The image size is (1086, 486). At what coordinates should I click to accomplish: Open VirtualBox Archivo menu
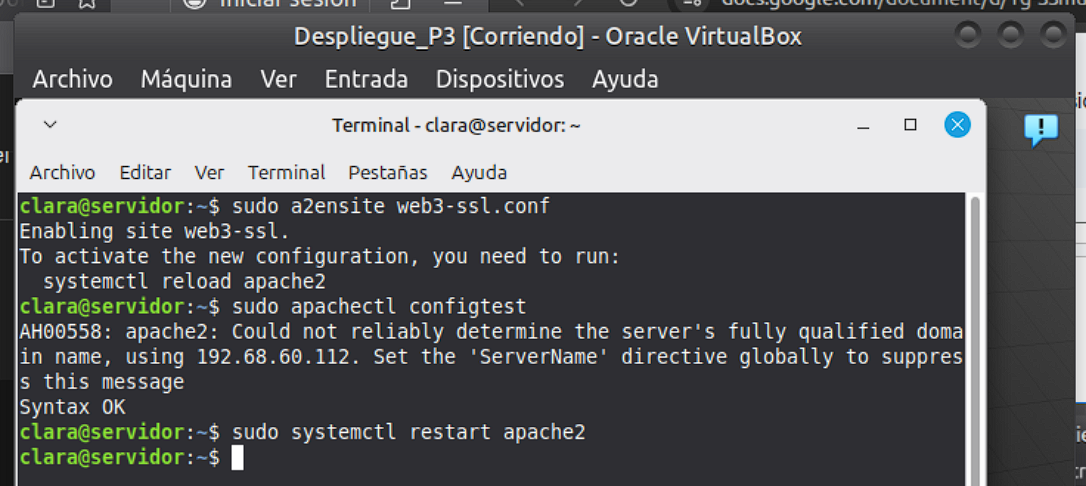[x=72, y=79]
